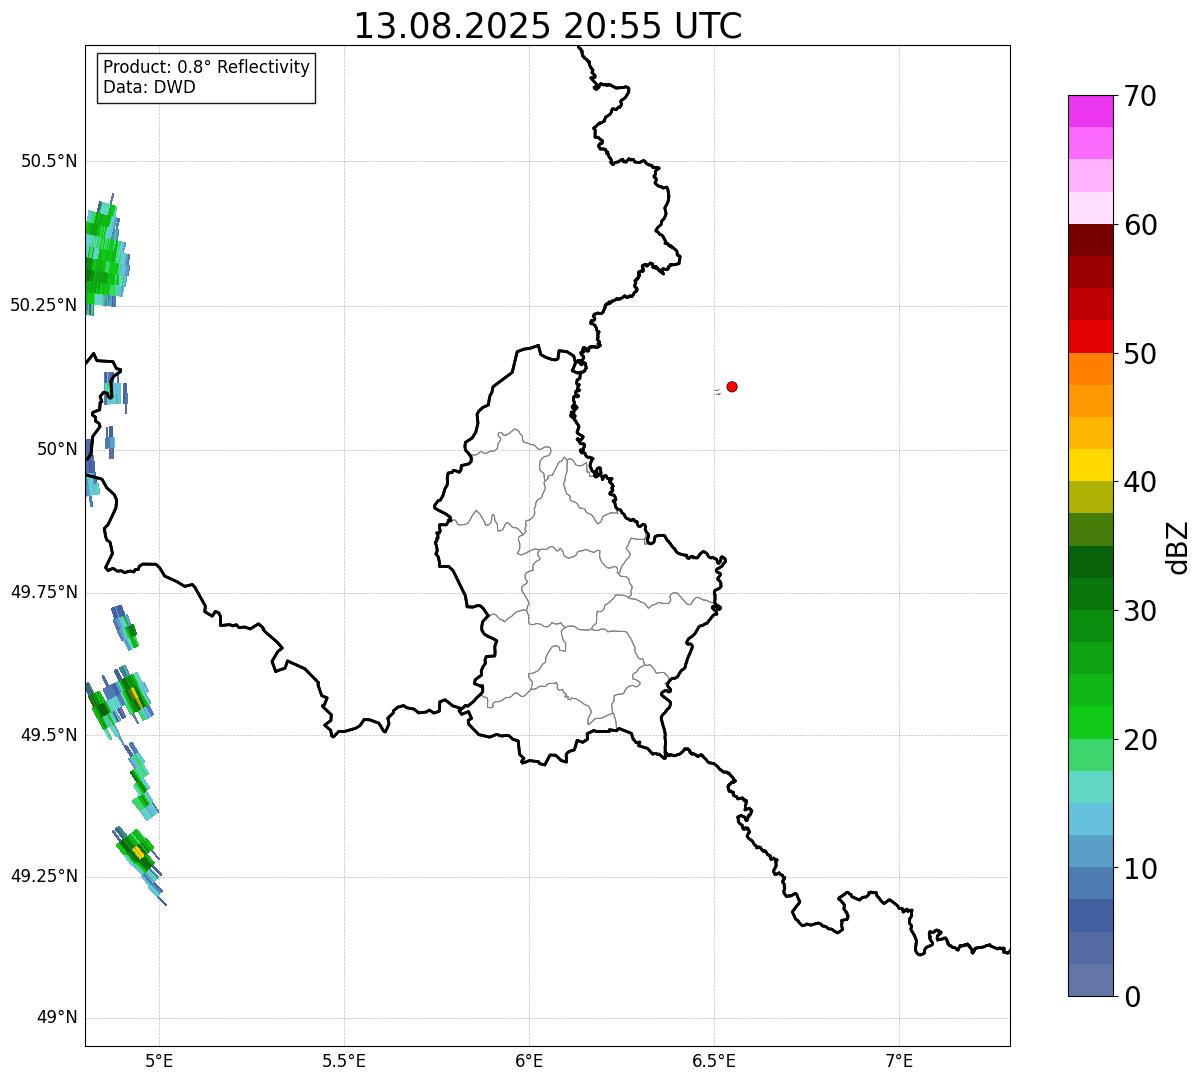Click the 7°E longitude label

click(899, 1061)
